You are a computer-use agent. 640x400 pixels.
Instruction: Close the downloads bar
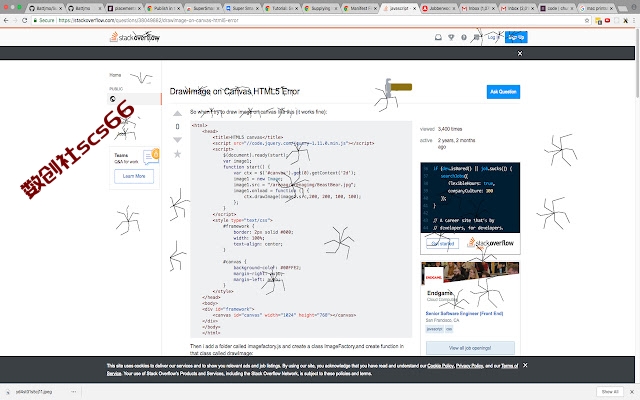pos(632,392)
